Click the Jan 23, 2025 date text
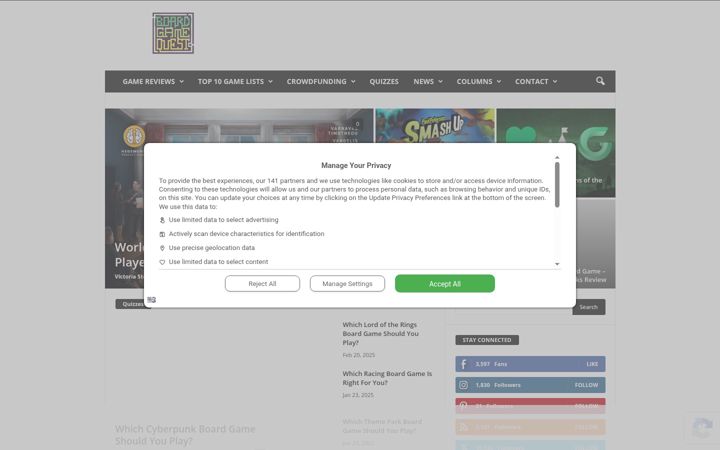The height and width of the screenshot is (450, 720). pyautogui.click(x=358, y=395)
